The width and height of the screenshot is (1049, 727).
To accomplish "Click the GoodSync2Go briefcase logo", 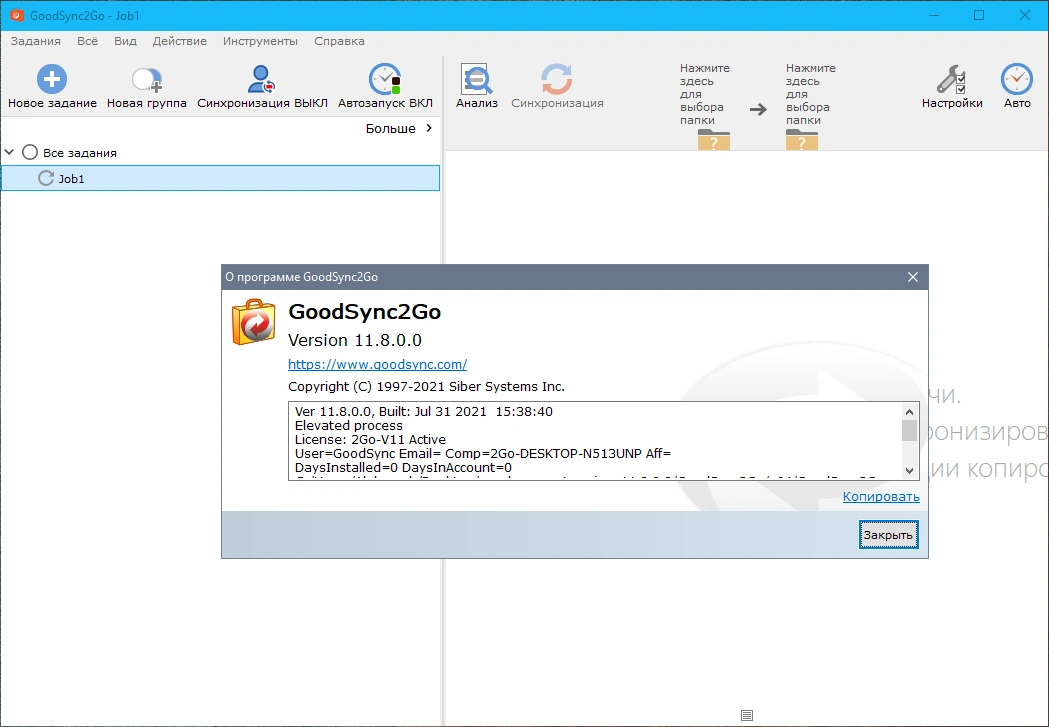I will 254,322.
